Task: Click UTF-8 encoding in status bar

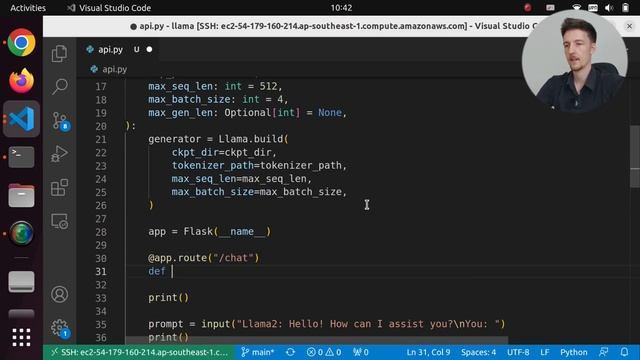Action: point(518,352)
